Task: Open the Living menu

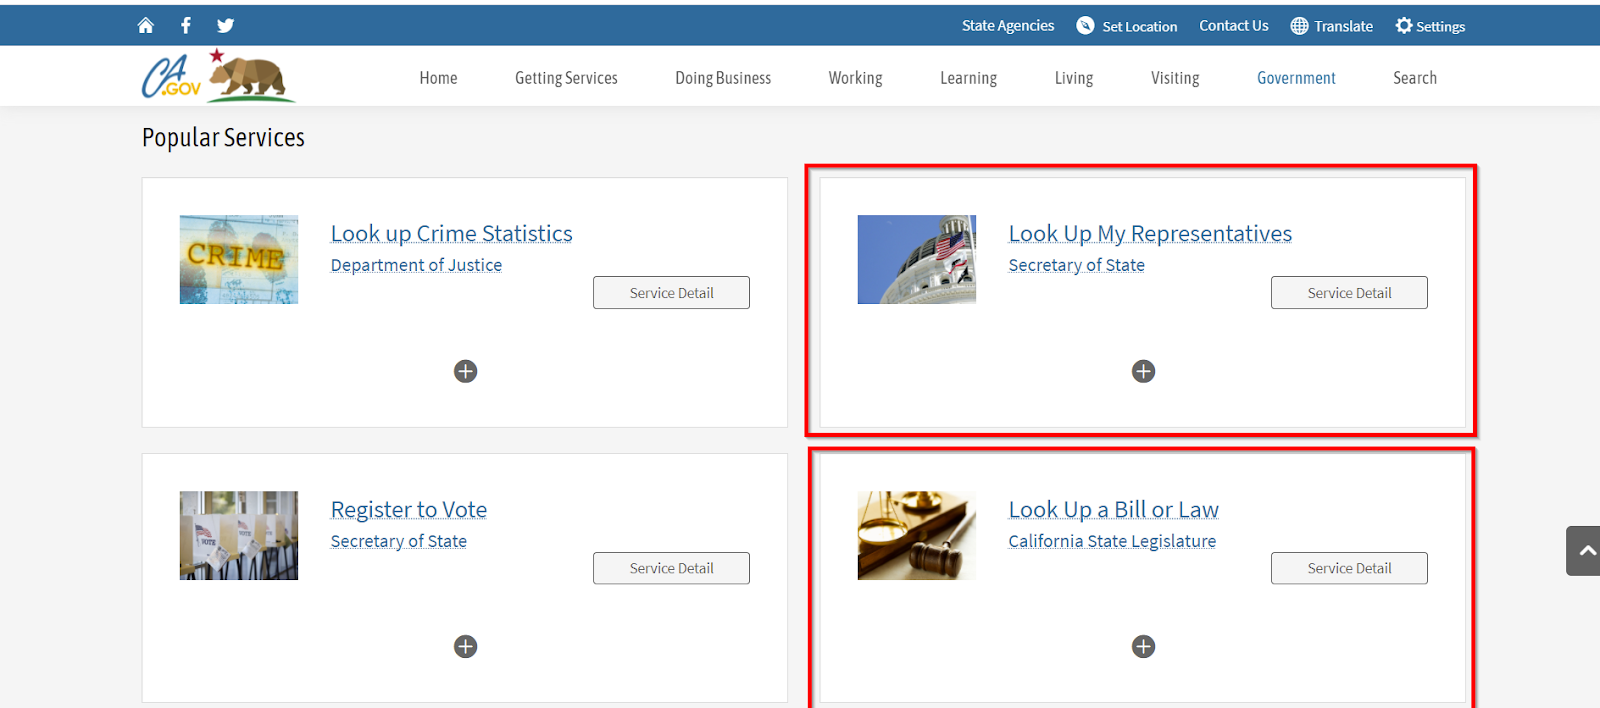Action: click(x=1074, y=78)
